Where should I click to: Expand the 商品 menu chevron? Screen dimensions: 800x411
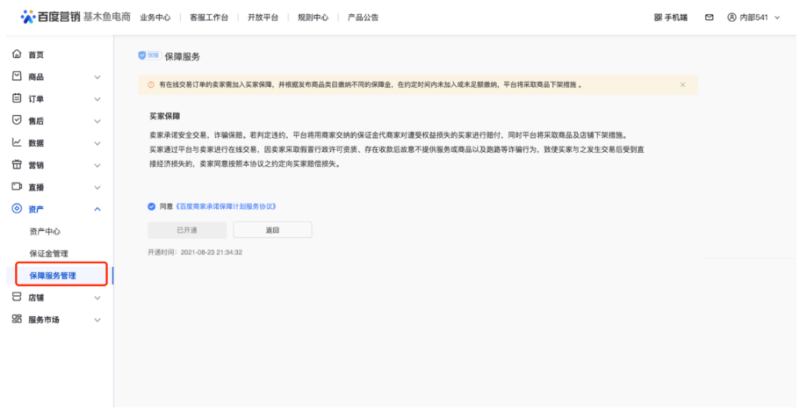[97, 77]
